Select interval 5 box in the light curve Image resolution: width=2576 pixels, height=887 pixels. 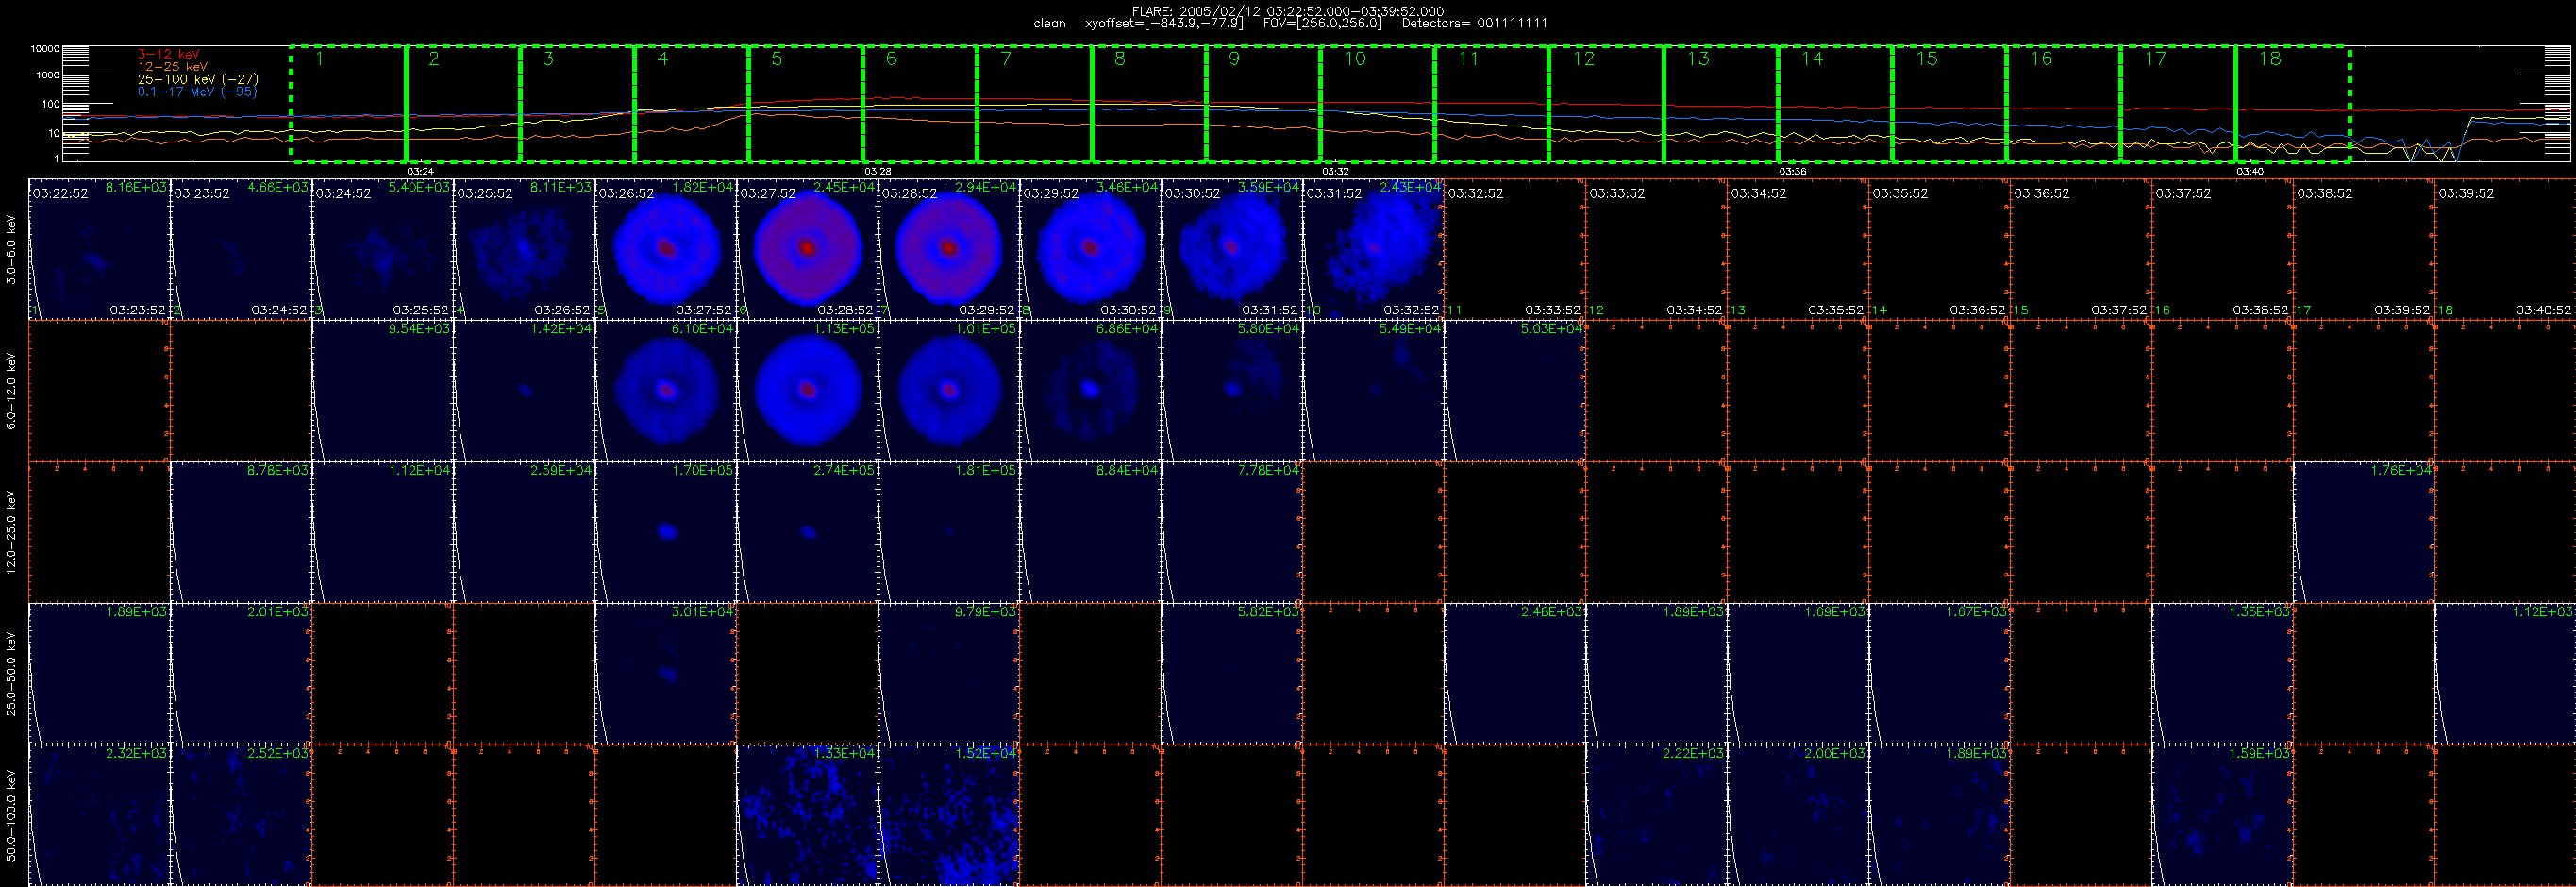point(806,103)
